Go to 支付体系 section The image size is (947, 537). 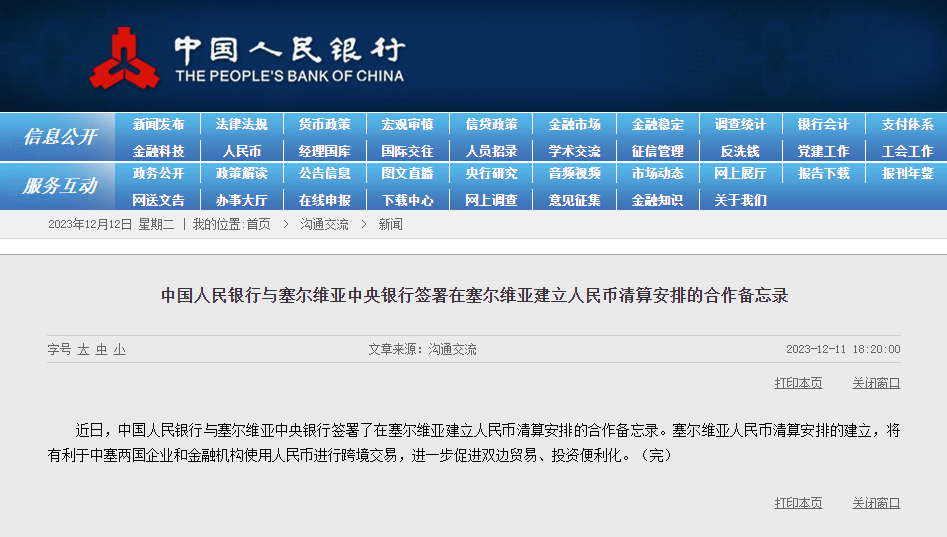907,125
